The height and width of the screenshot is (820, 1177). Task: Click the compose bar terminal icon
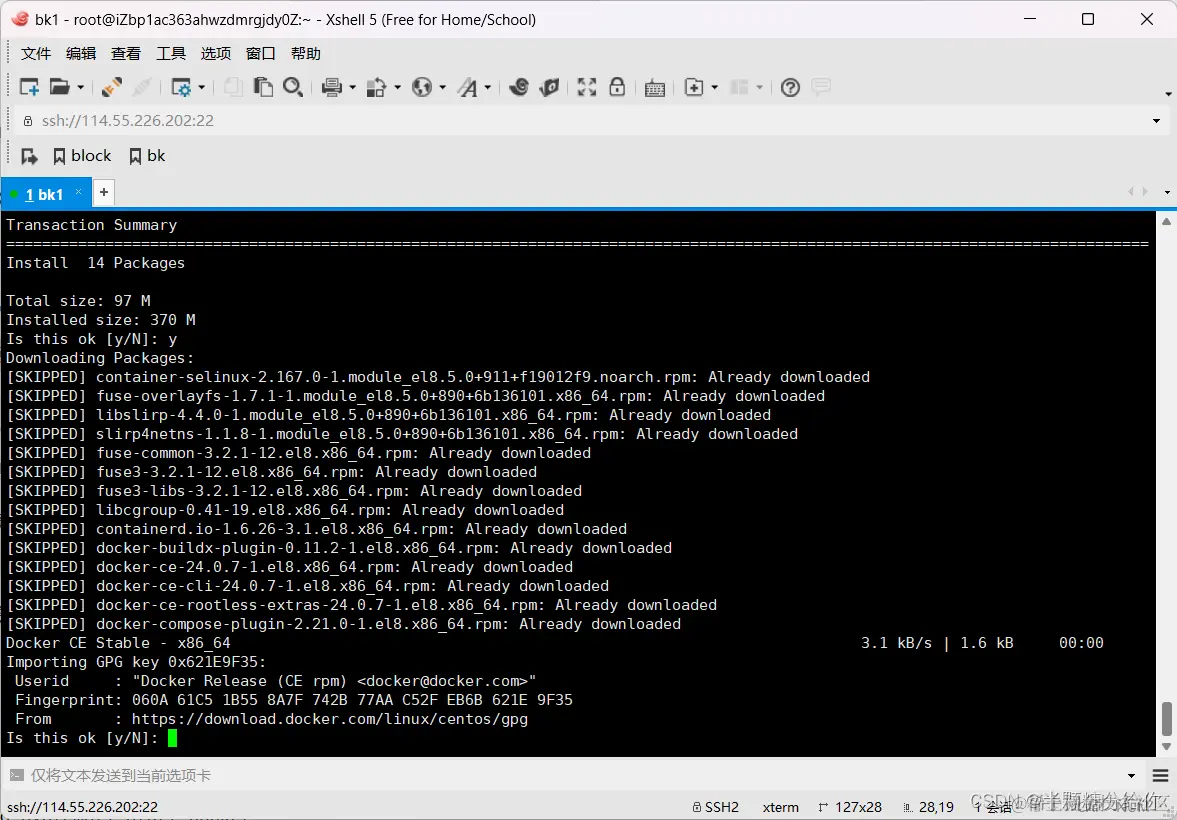[x=16, y=776]
